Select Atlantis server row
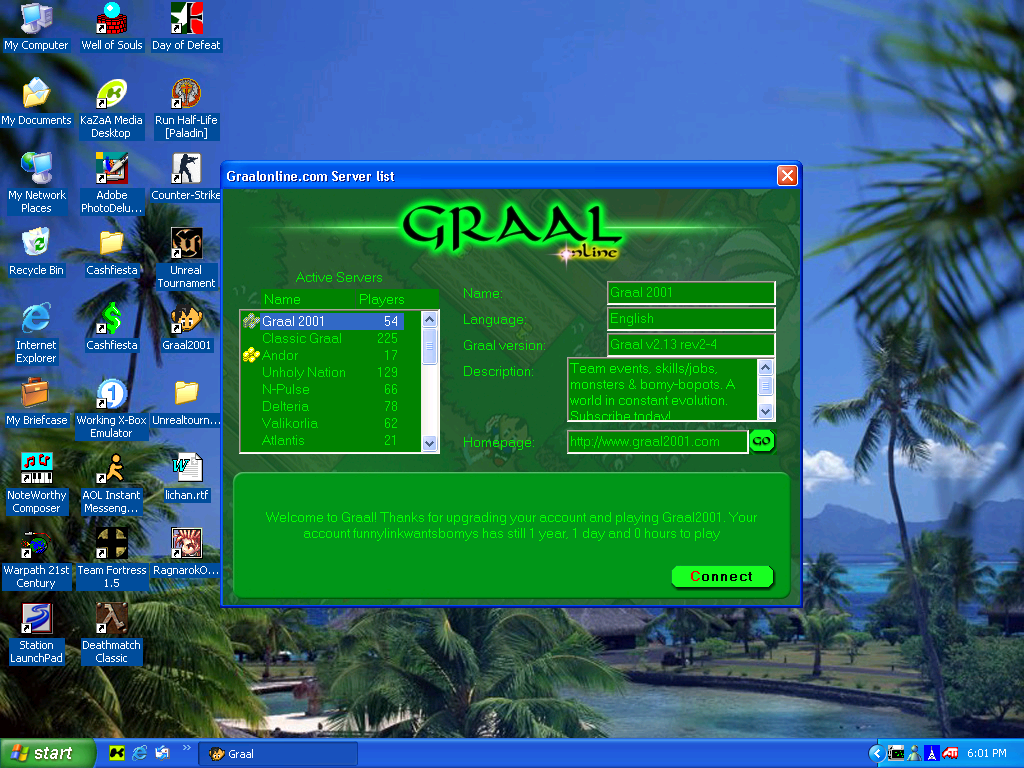 click(x=323, y=440)
